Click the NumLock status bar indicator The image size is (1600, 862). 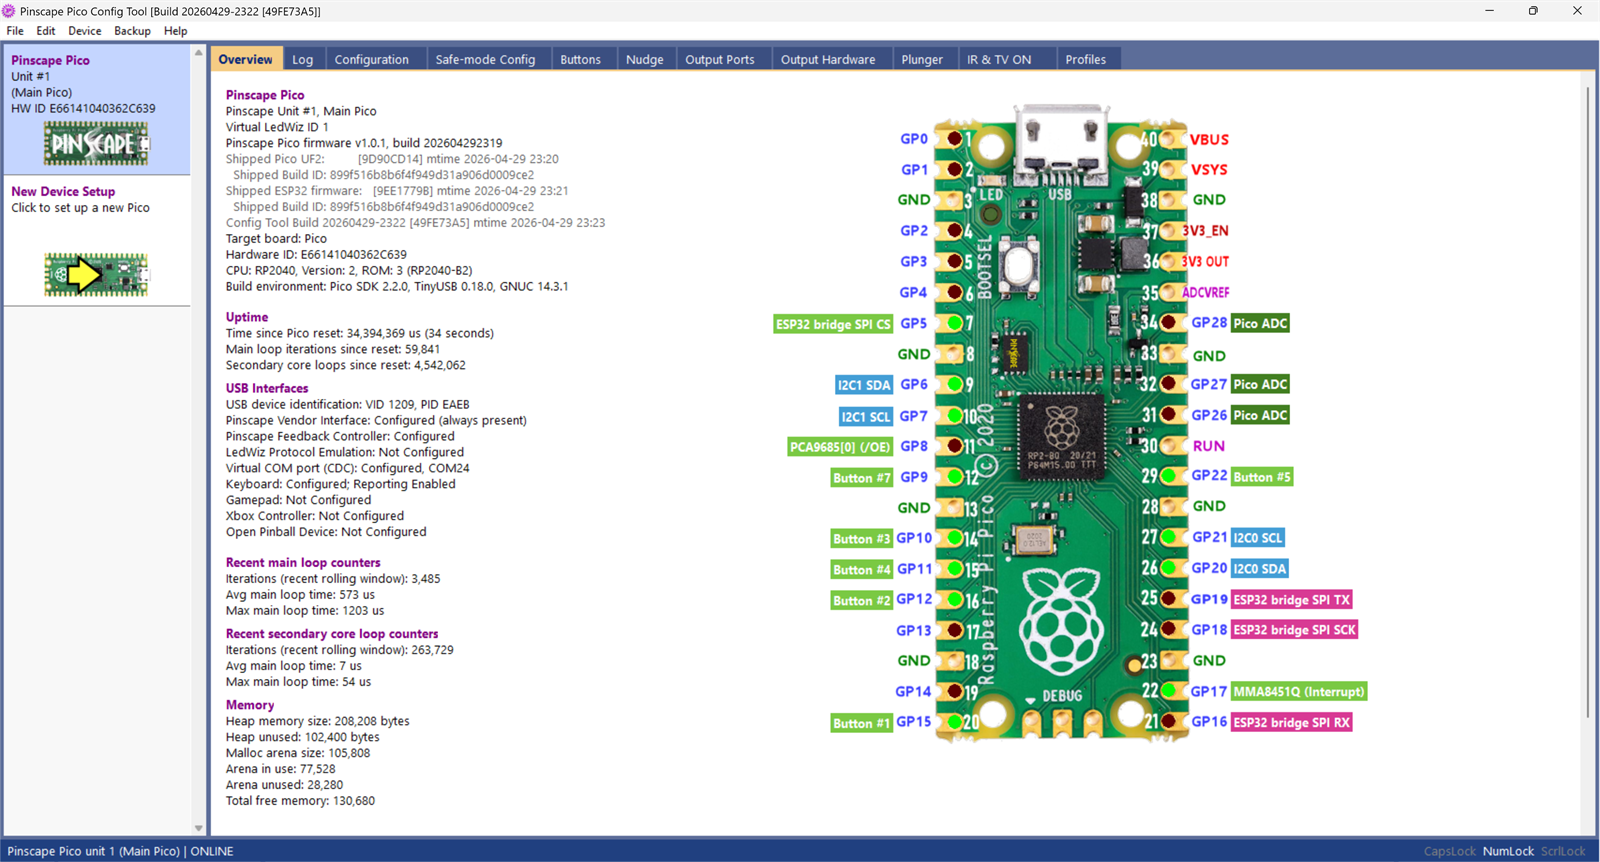pyautogui.click(x=1508, y=851)
